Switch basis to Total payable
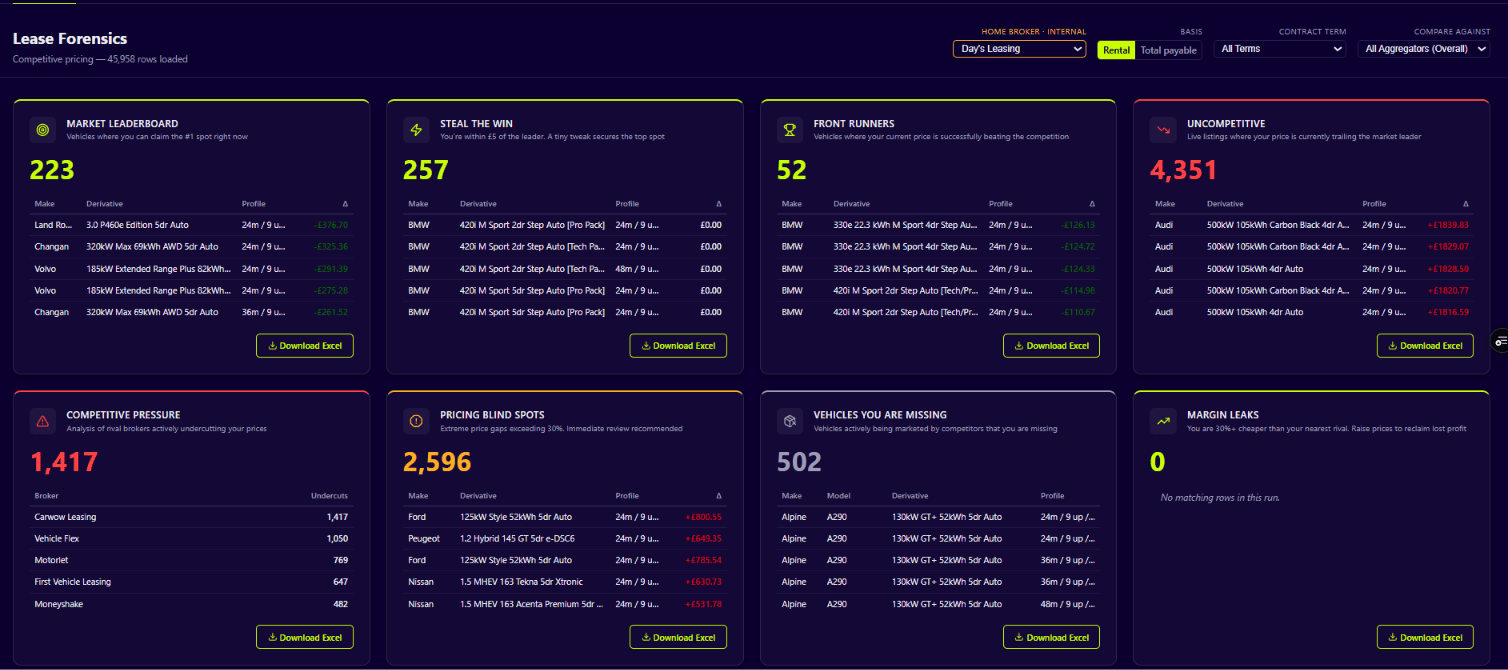Viewport: 1508px width, 670px height. click(1168, 50)
